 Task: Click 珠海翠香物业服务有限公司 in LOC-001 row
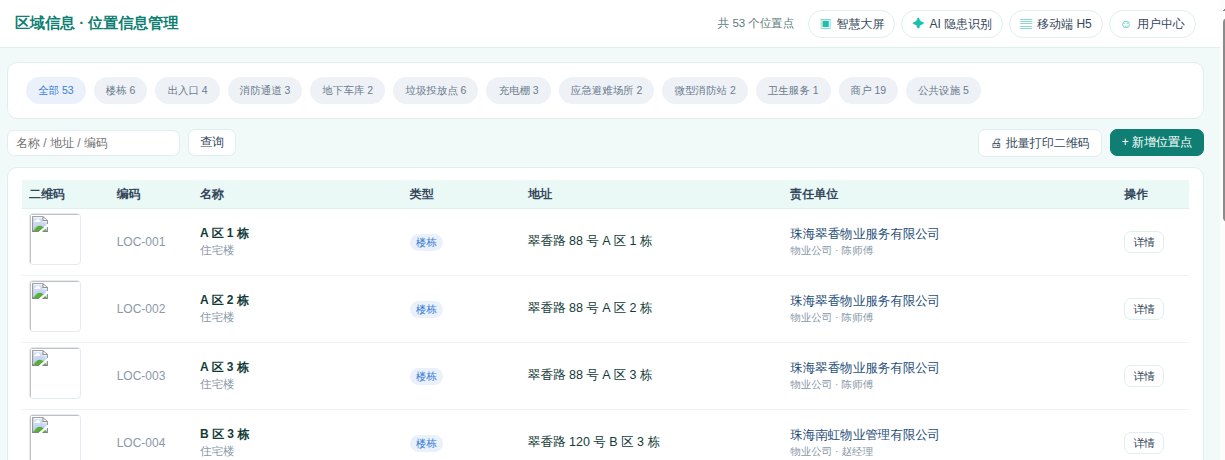pos(865,234)
